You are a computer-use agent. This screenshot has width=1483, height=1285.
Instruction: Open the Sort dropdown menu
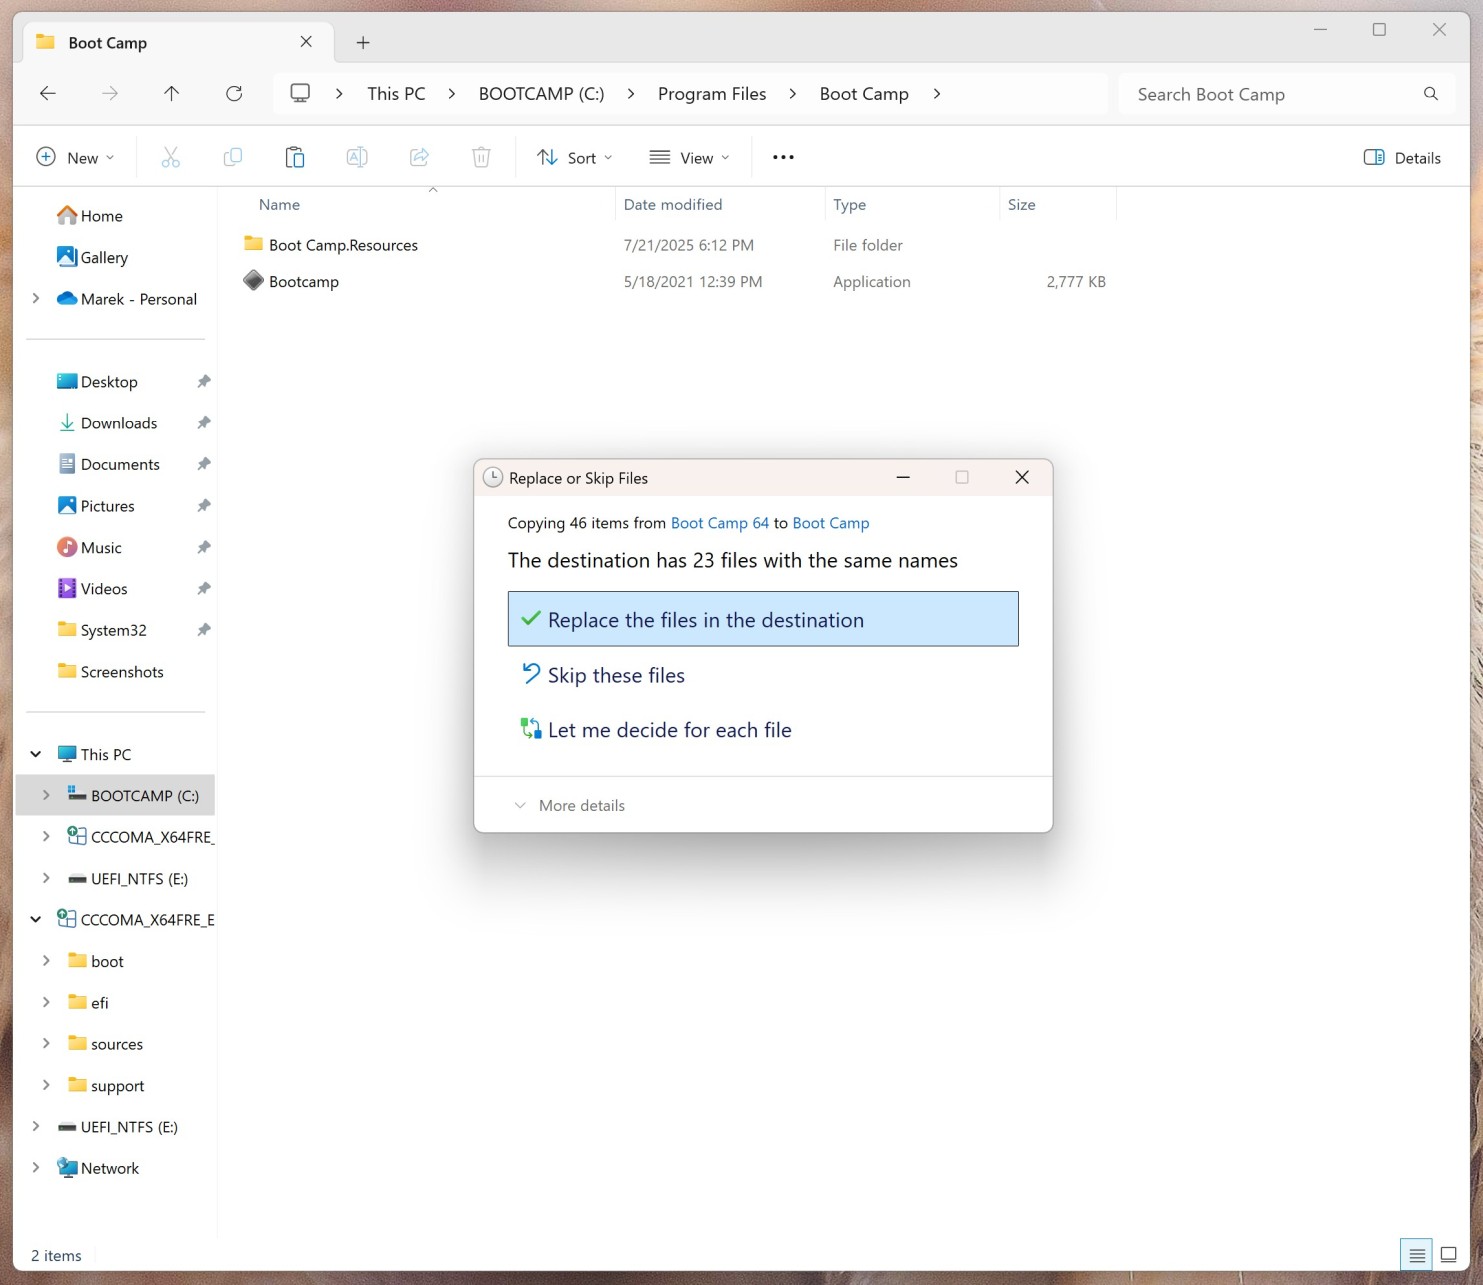575,157
